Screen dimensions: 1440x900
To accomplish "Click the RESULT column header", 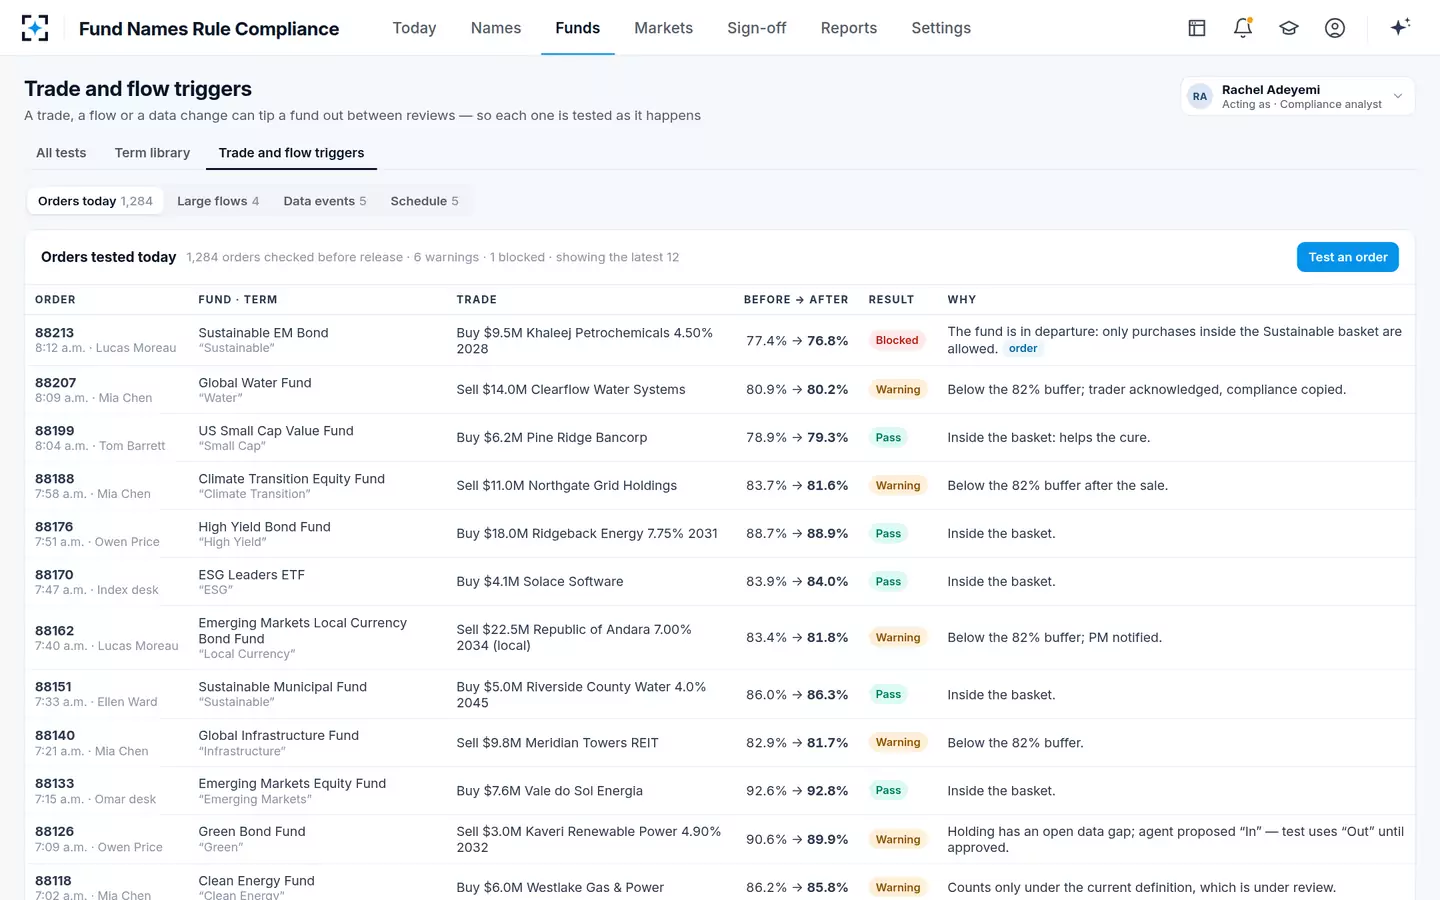I will tap(891, 300).
